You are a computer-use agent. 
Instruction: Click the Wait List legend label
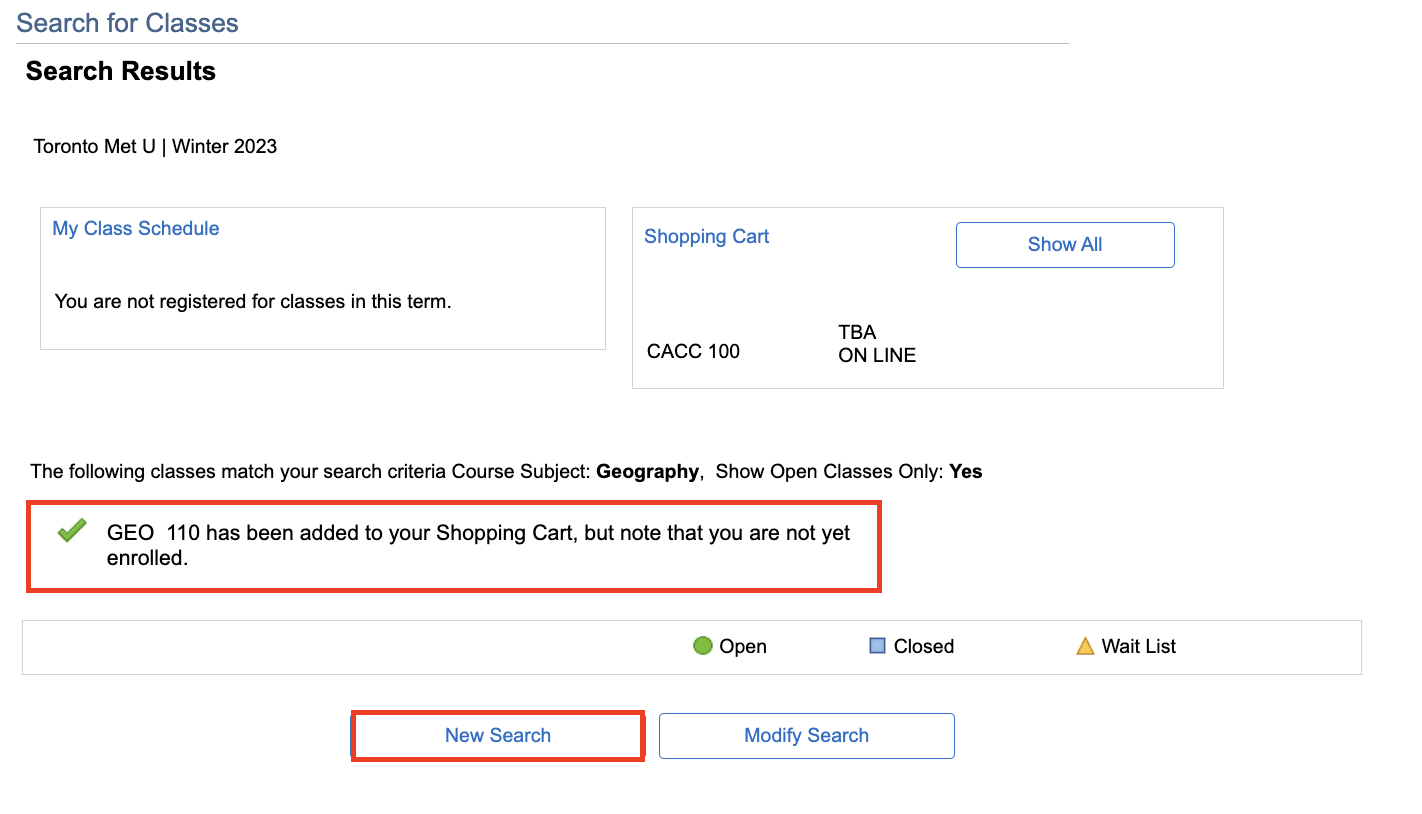(x=1138, y=647)
